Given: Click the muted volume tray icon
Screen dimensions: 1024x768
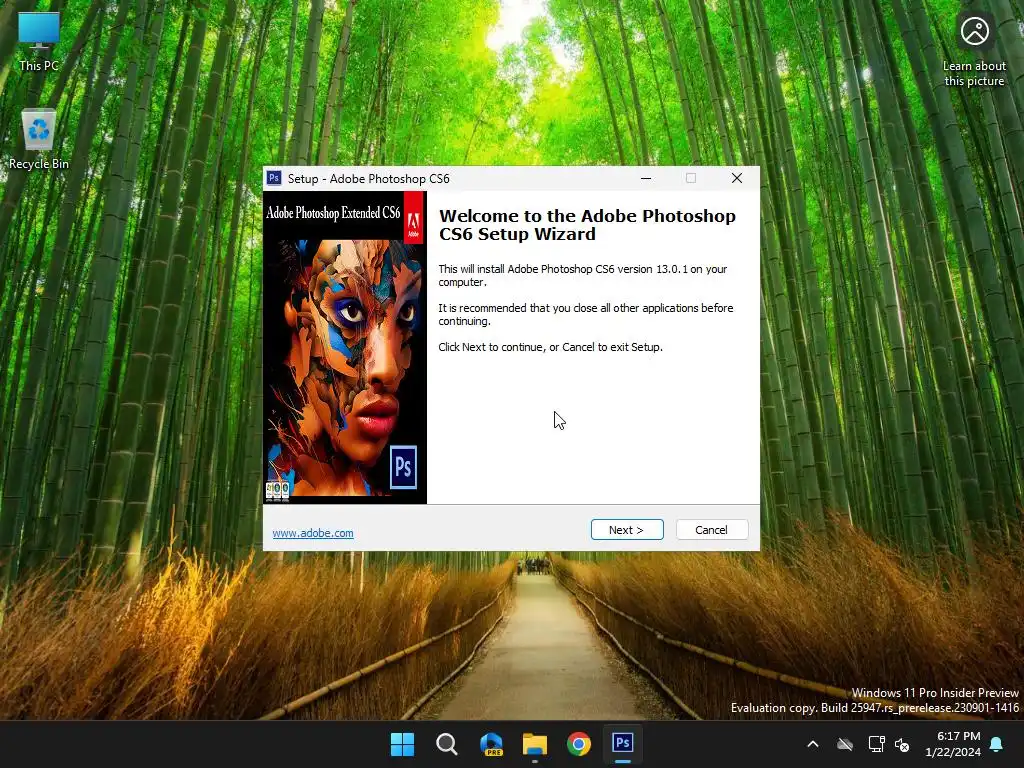Looking at the screenshot, I should [902, 744].
